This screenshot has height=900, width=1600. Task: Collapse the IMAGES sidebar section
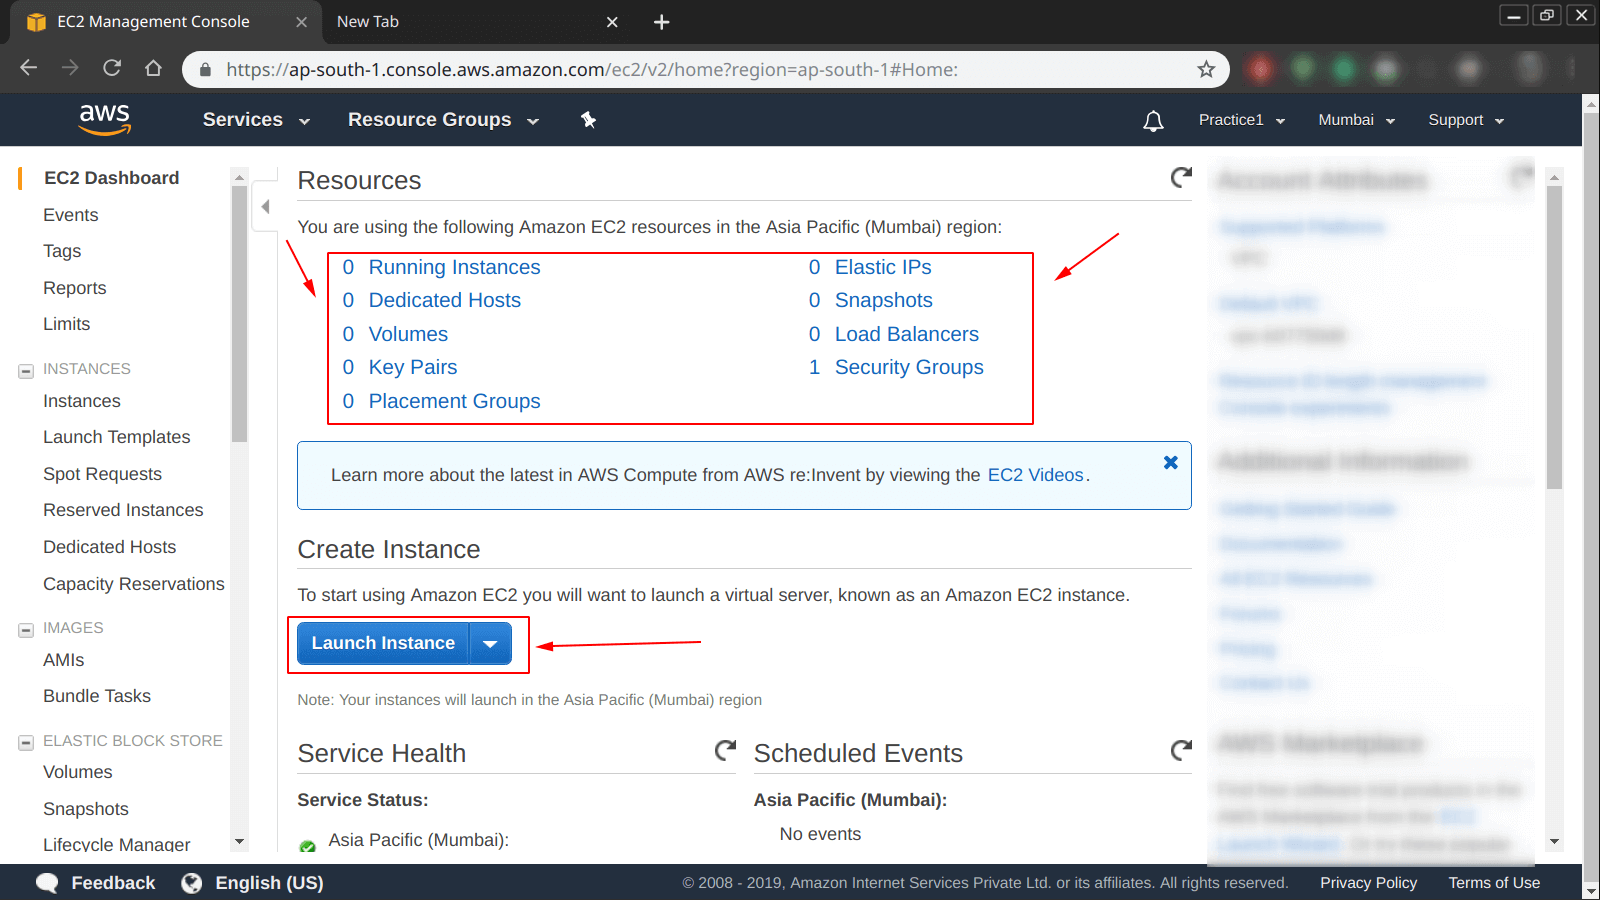pyautogui.click(x=26, y=630)
